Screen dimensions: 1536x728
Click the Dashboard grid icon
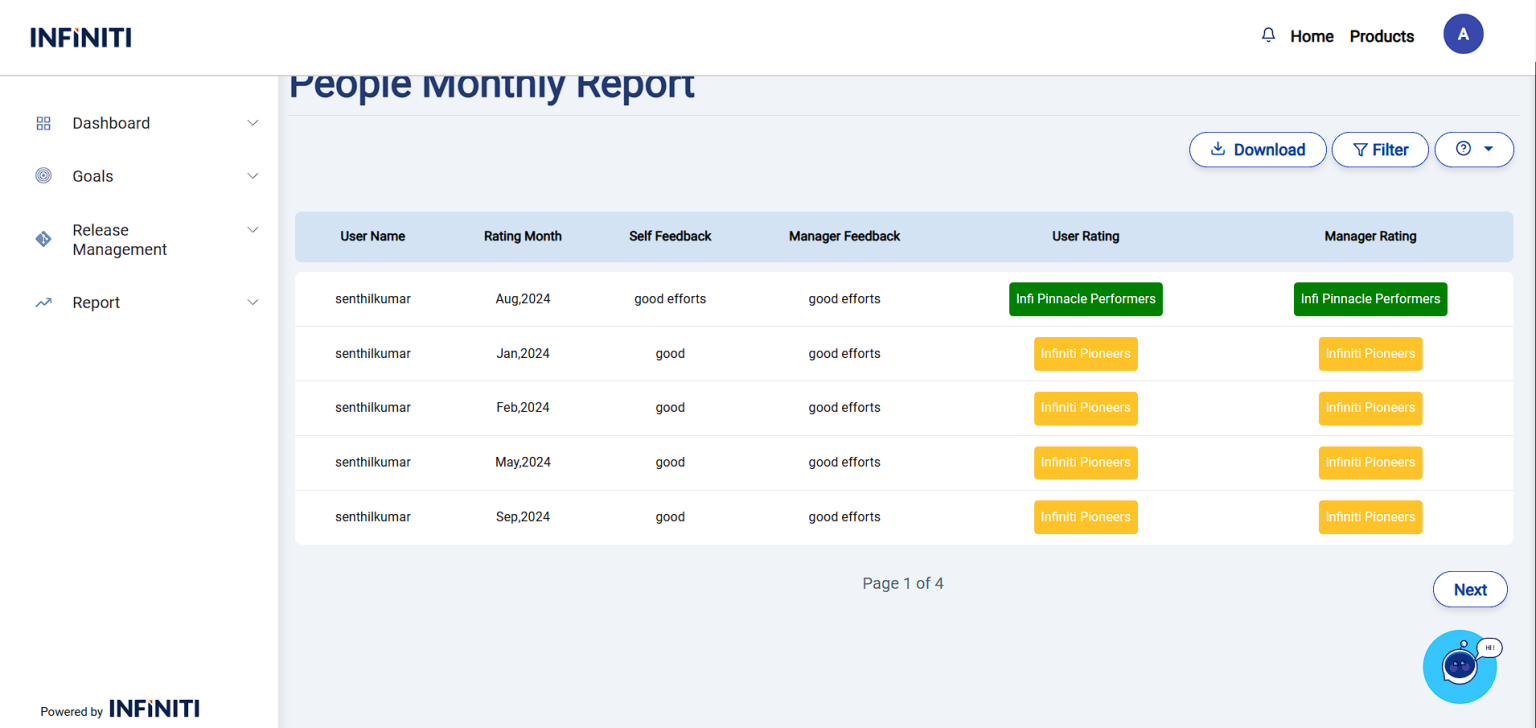tap(43, 123)
